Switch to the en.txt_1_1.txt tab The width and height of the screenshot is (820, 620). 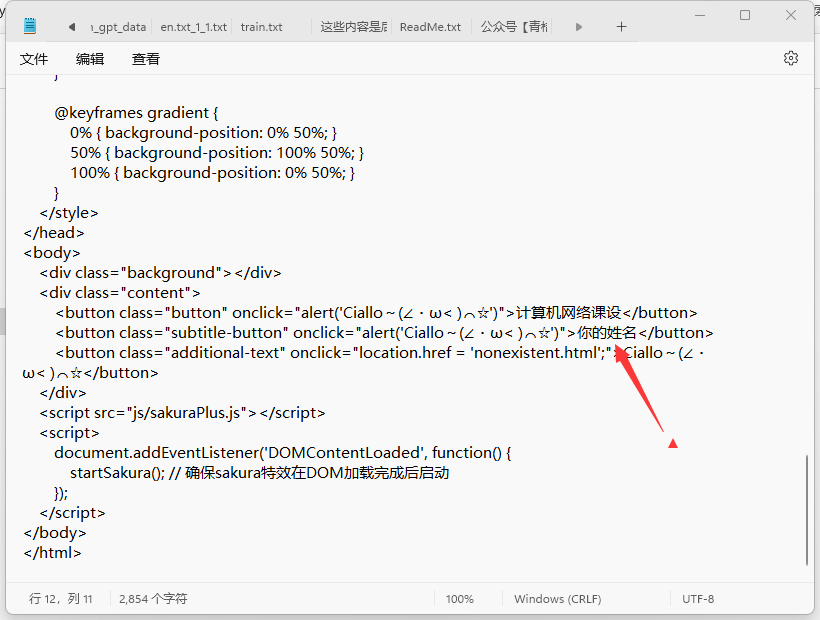click(x=193, y=27)
